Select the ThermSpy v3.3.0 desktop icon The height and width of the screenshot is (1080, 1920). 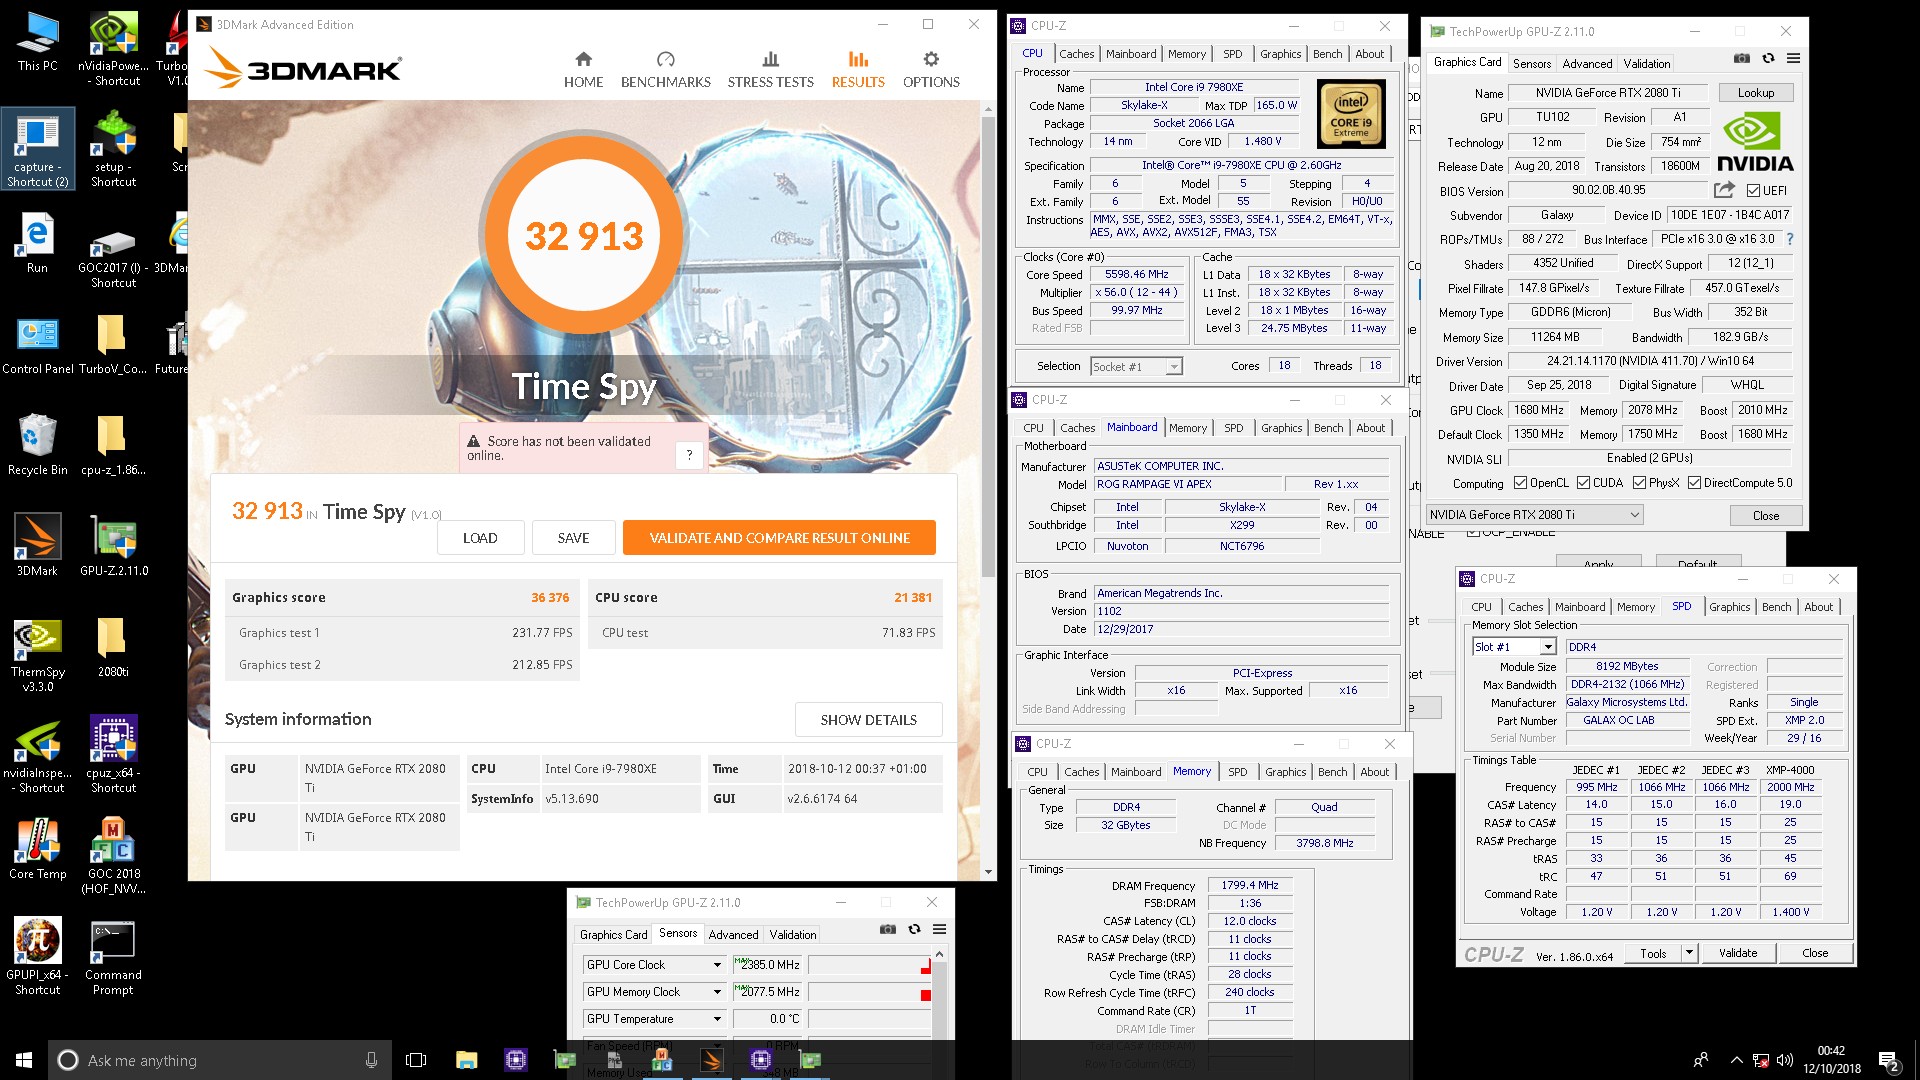37,655
